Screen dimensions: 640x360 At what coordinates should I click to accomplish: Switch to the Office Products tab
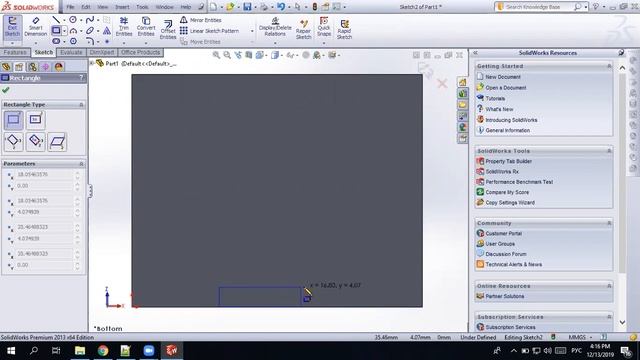(x=140, y=52)
